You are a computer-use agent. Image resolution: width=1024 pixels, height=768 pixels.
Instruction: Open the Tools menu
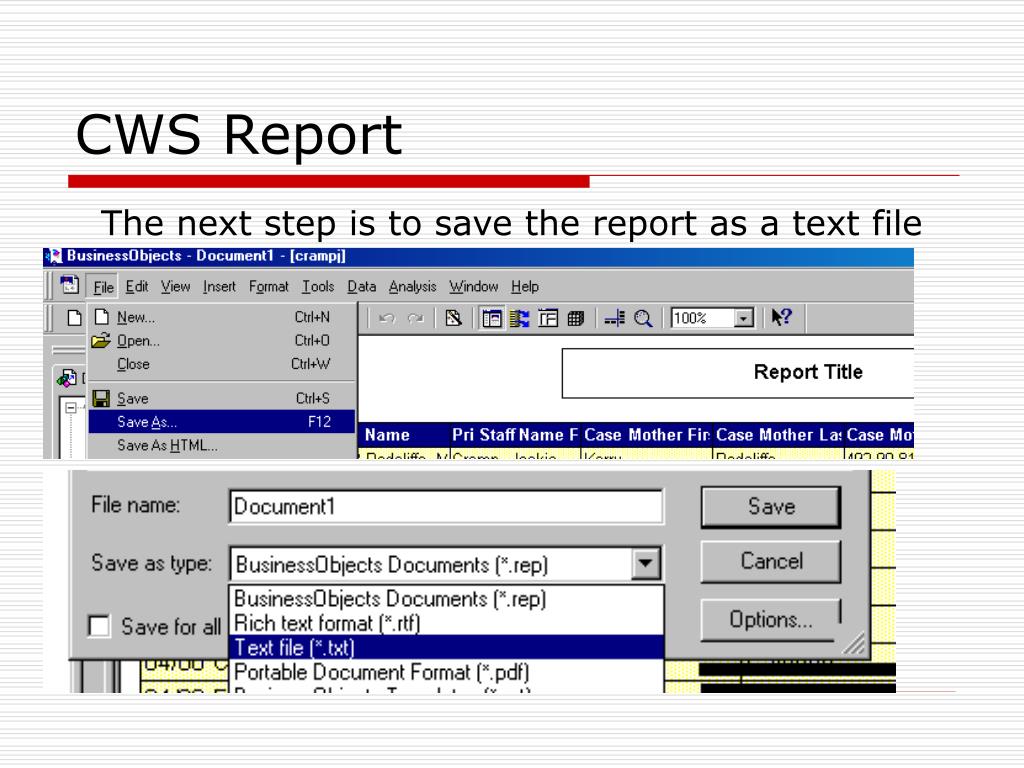tap(318, 287)
